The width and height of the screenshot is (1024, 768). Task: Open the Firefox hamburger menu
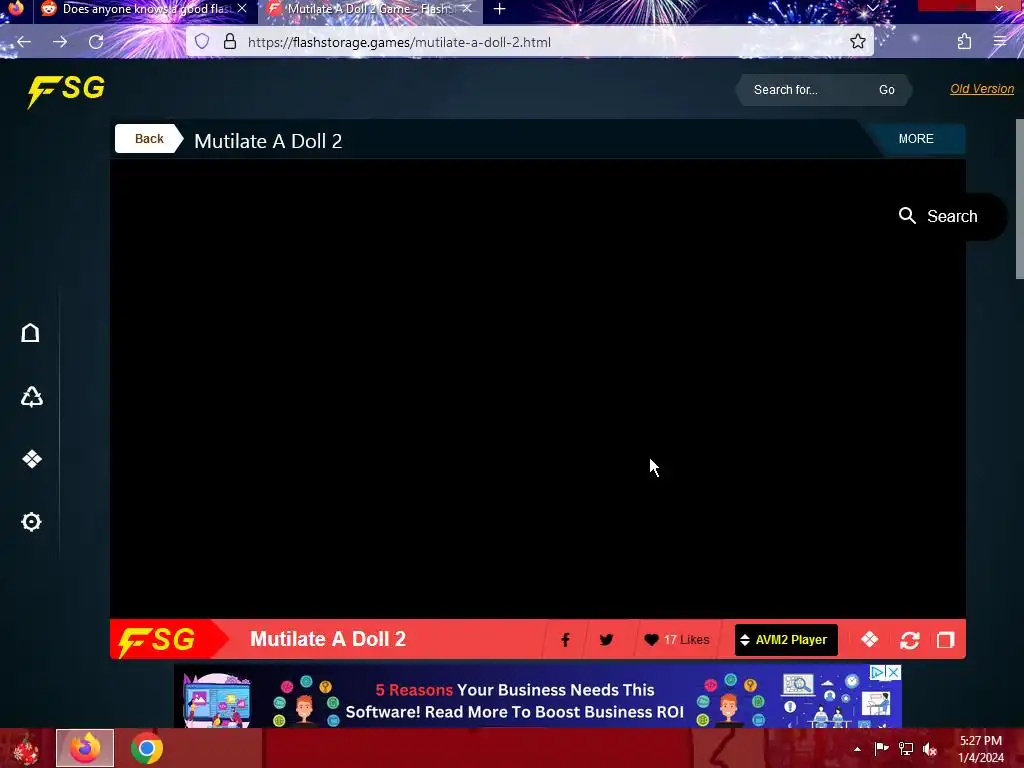[1000, 42]
